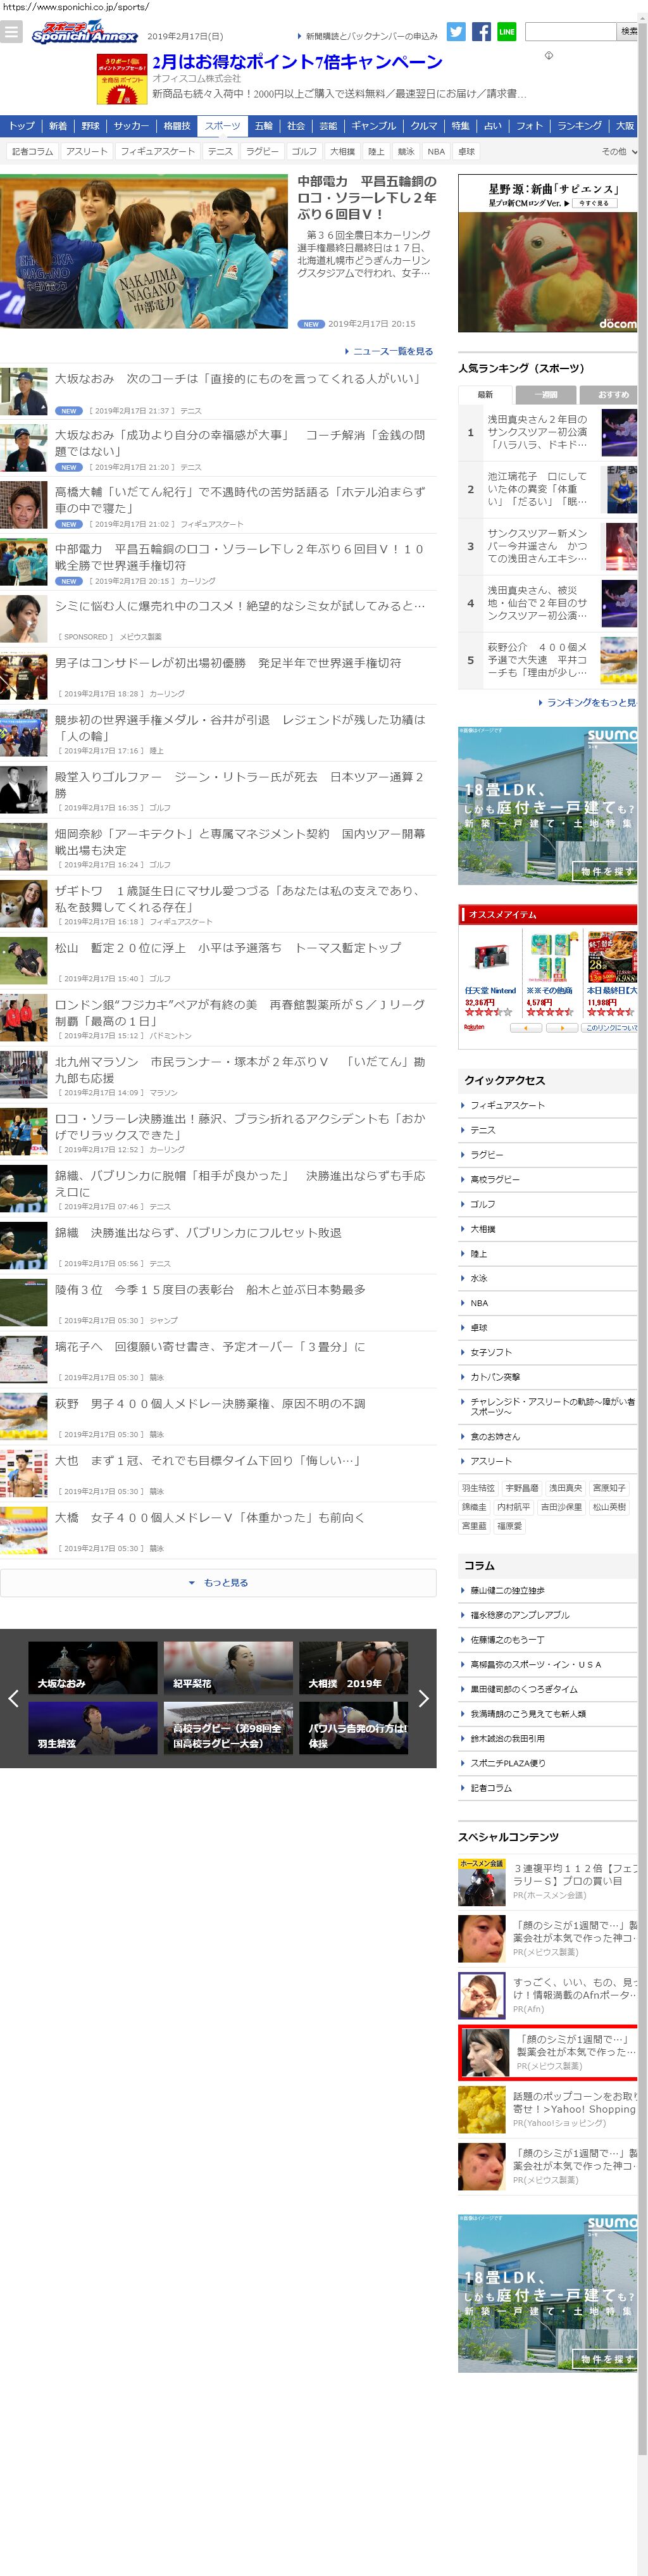Viewport: 648px width, 2576px height.
Task: Open テニス in quick access list
Action: click(x=483, y=1130)
